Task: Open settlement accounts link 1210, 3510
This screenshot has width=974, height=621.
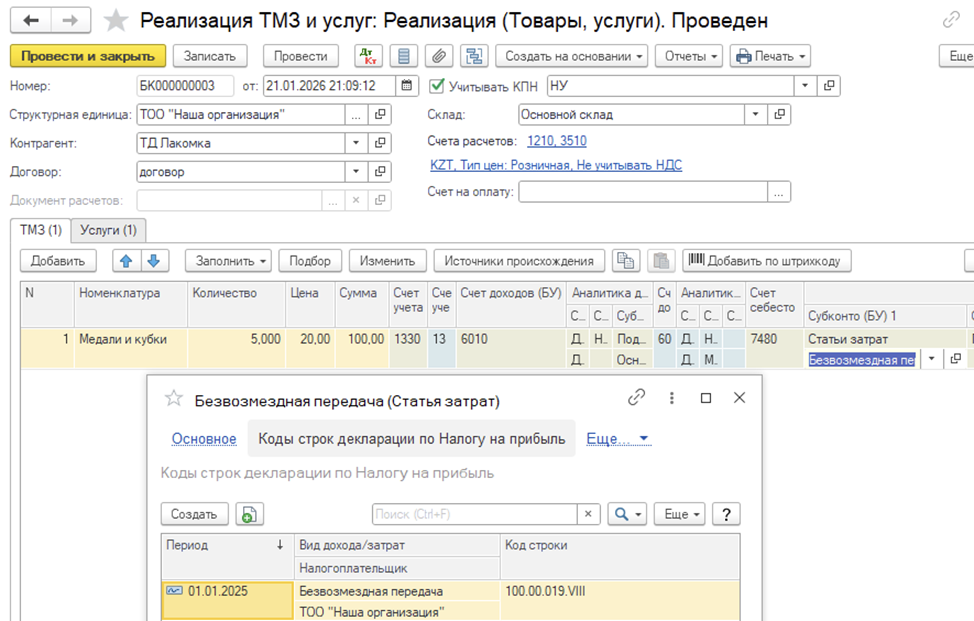Action: pos(557,141)
